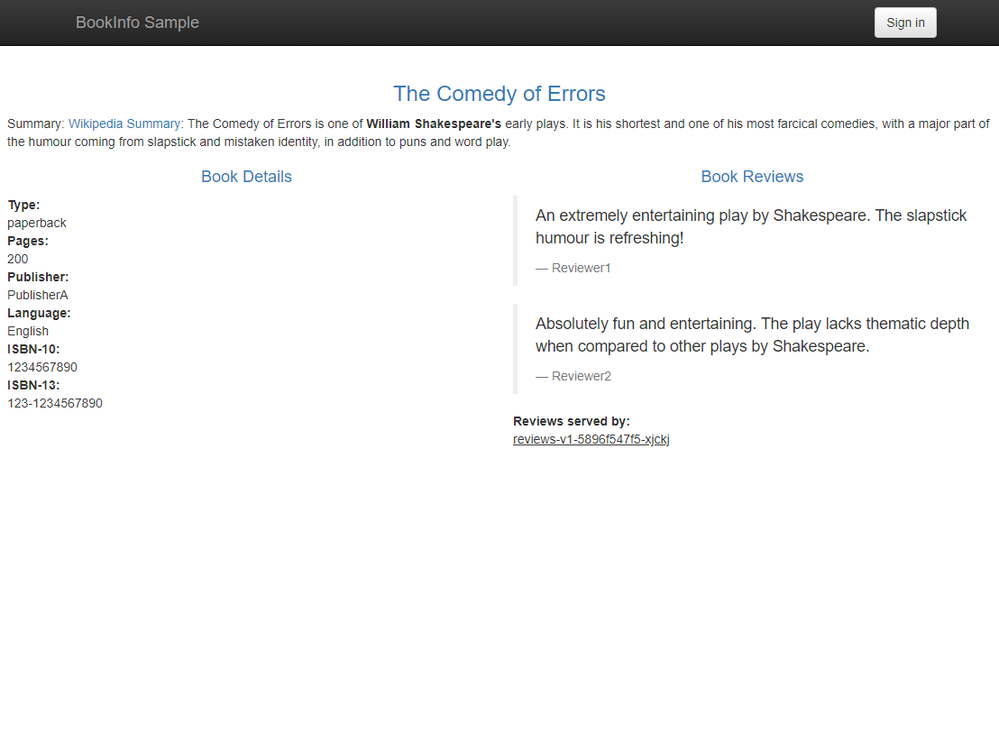The image size is (999, 733).
Task: Click the 200 pages value
Action: pos(18,259)
